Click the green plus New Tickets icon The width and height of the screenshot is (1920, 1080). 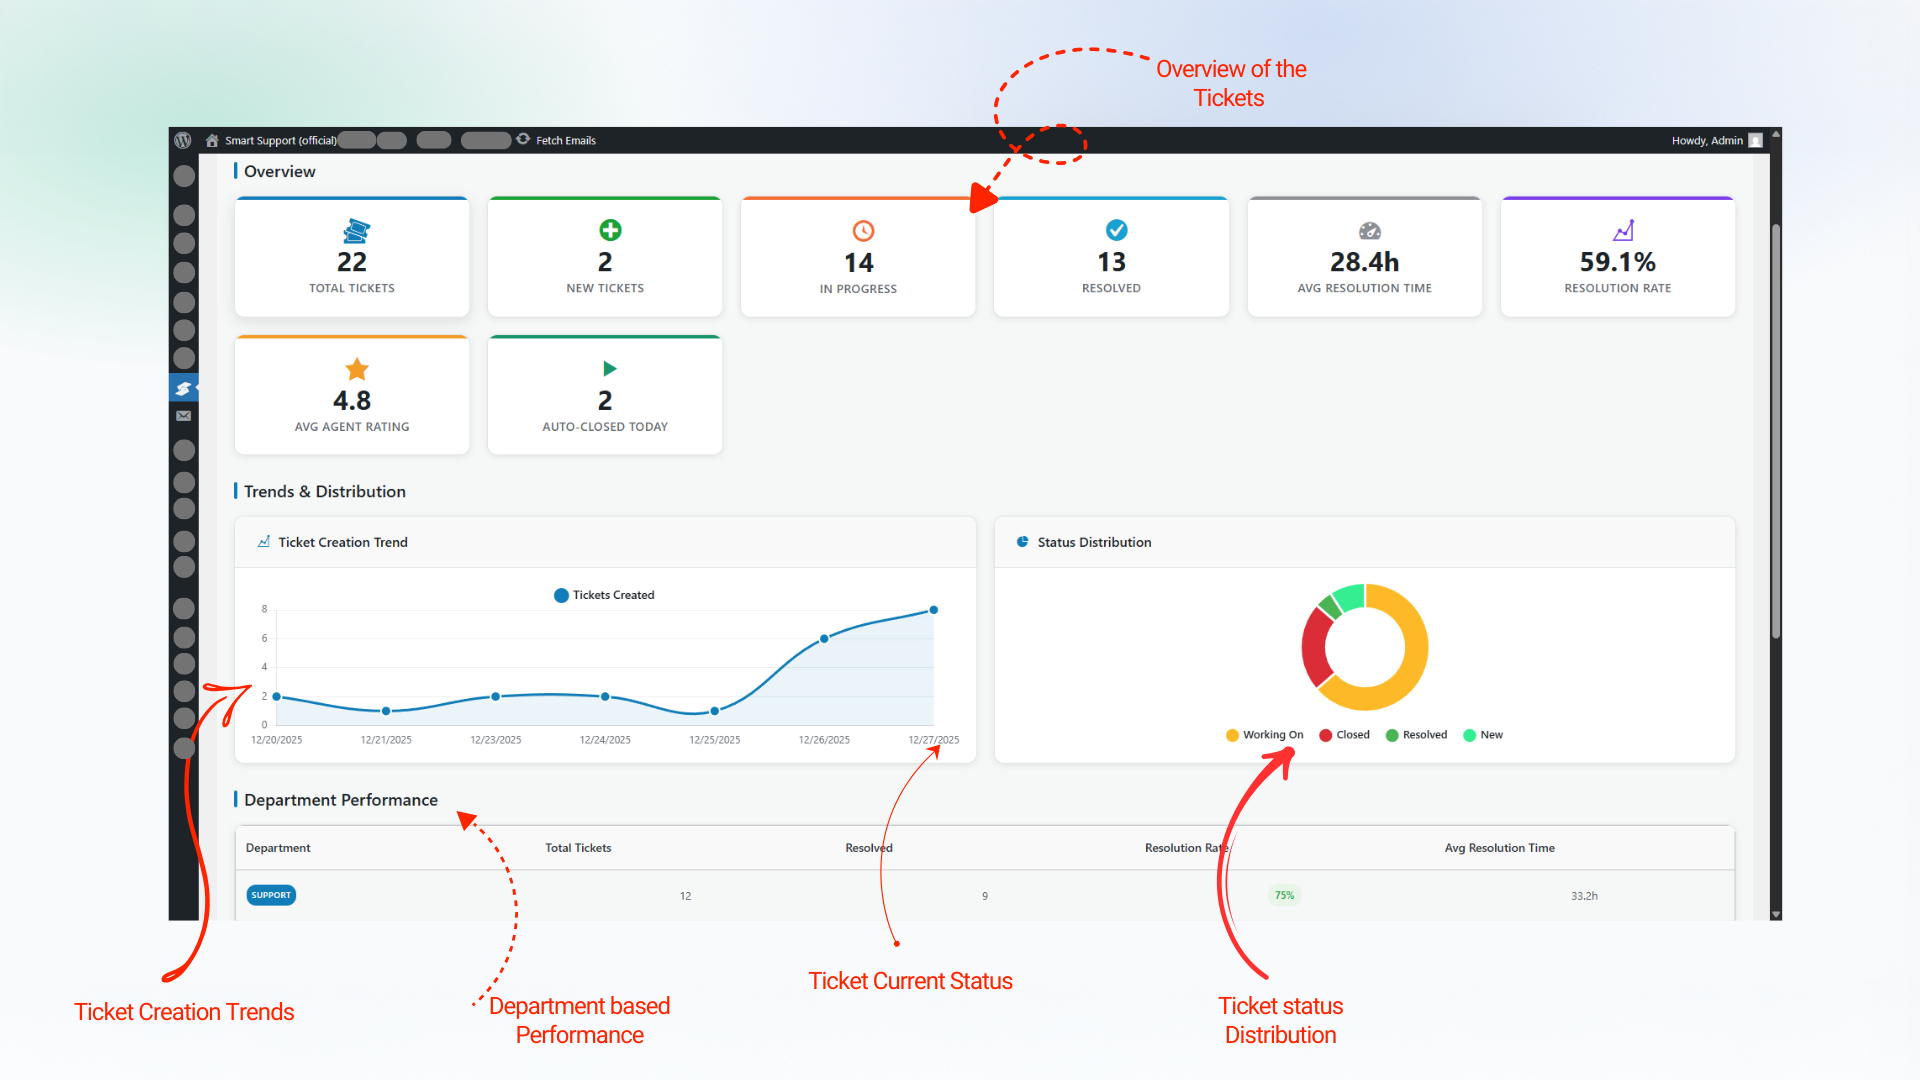(610, 231)
